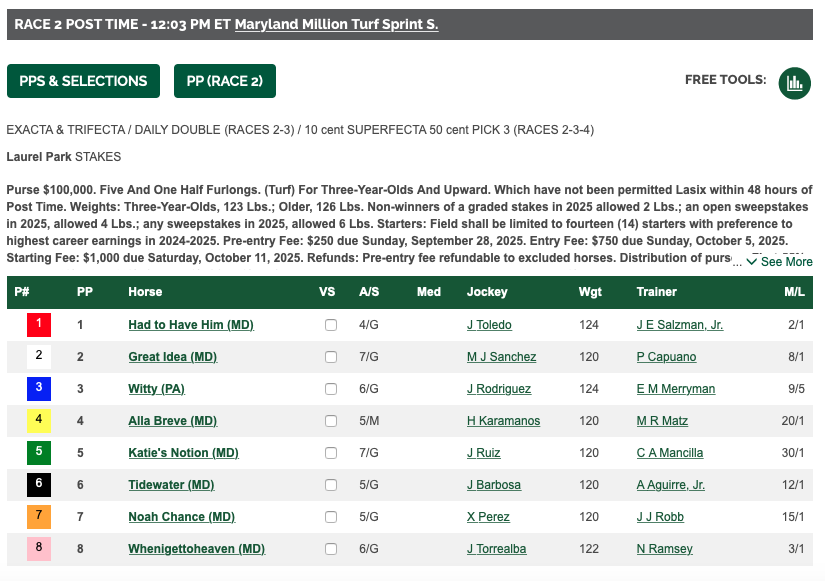825x581 pixels.
Task: Open trainer E M Merryman's page
Action: [x=676, y=389]
